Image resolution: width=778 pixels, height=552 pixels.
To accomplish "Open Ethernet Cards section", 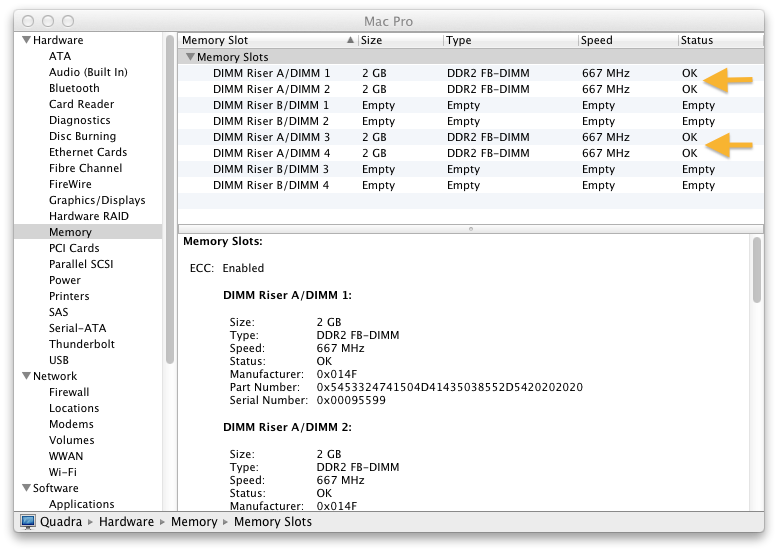I will tap(88, 152).
